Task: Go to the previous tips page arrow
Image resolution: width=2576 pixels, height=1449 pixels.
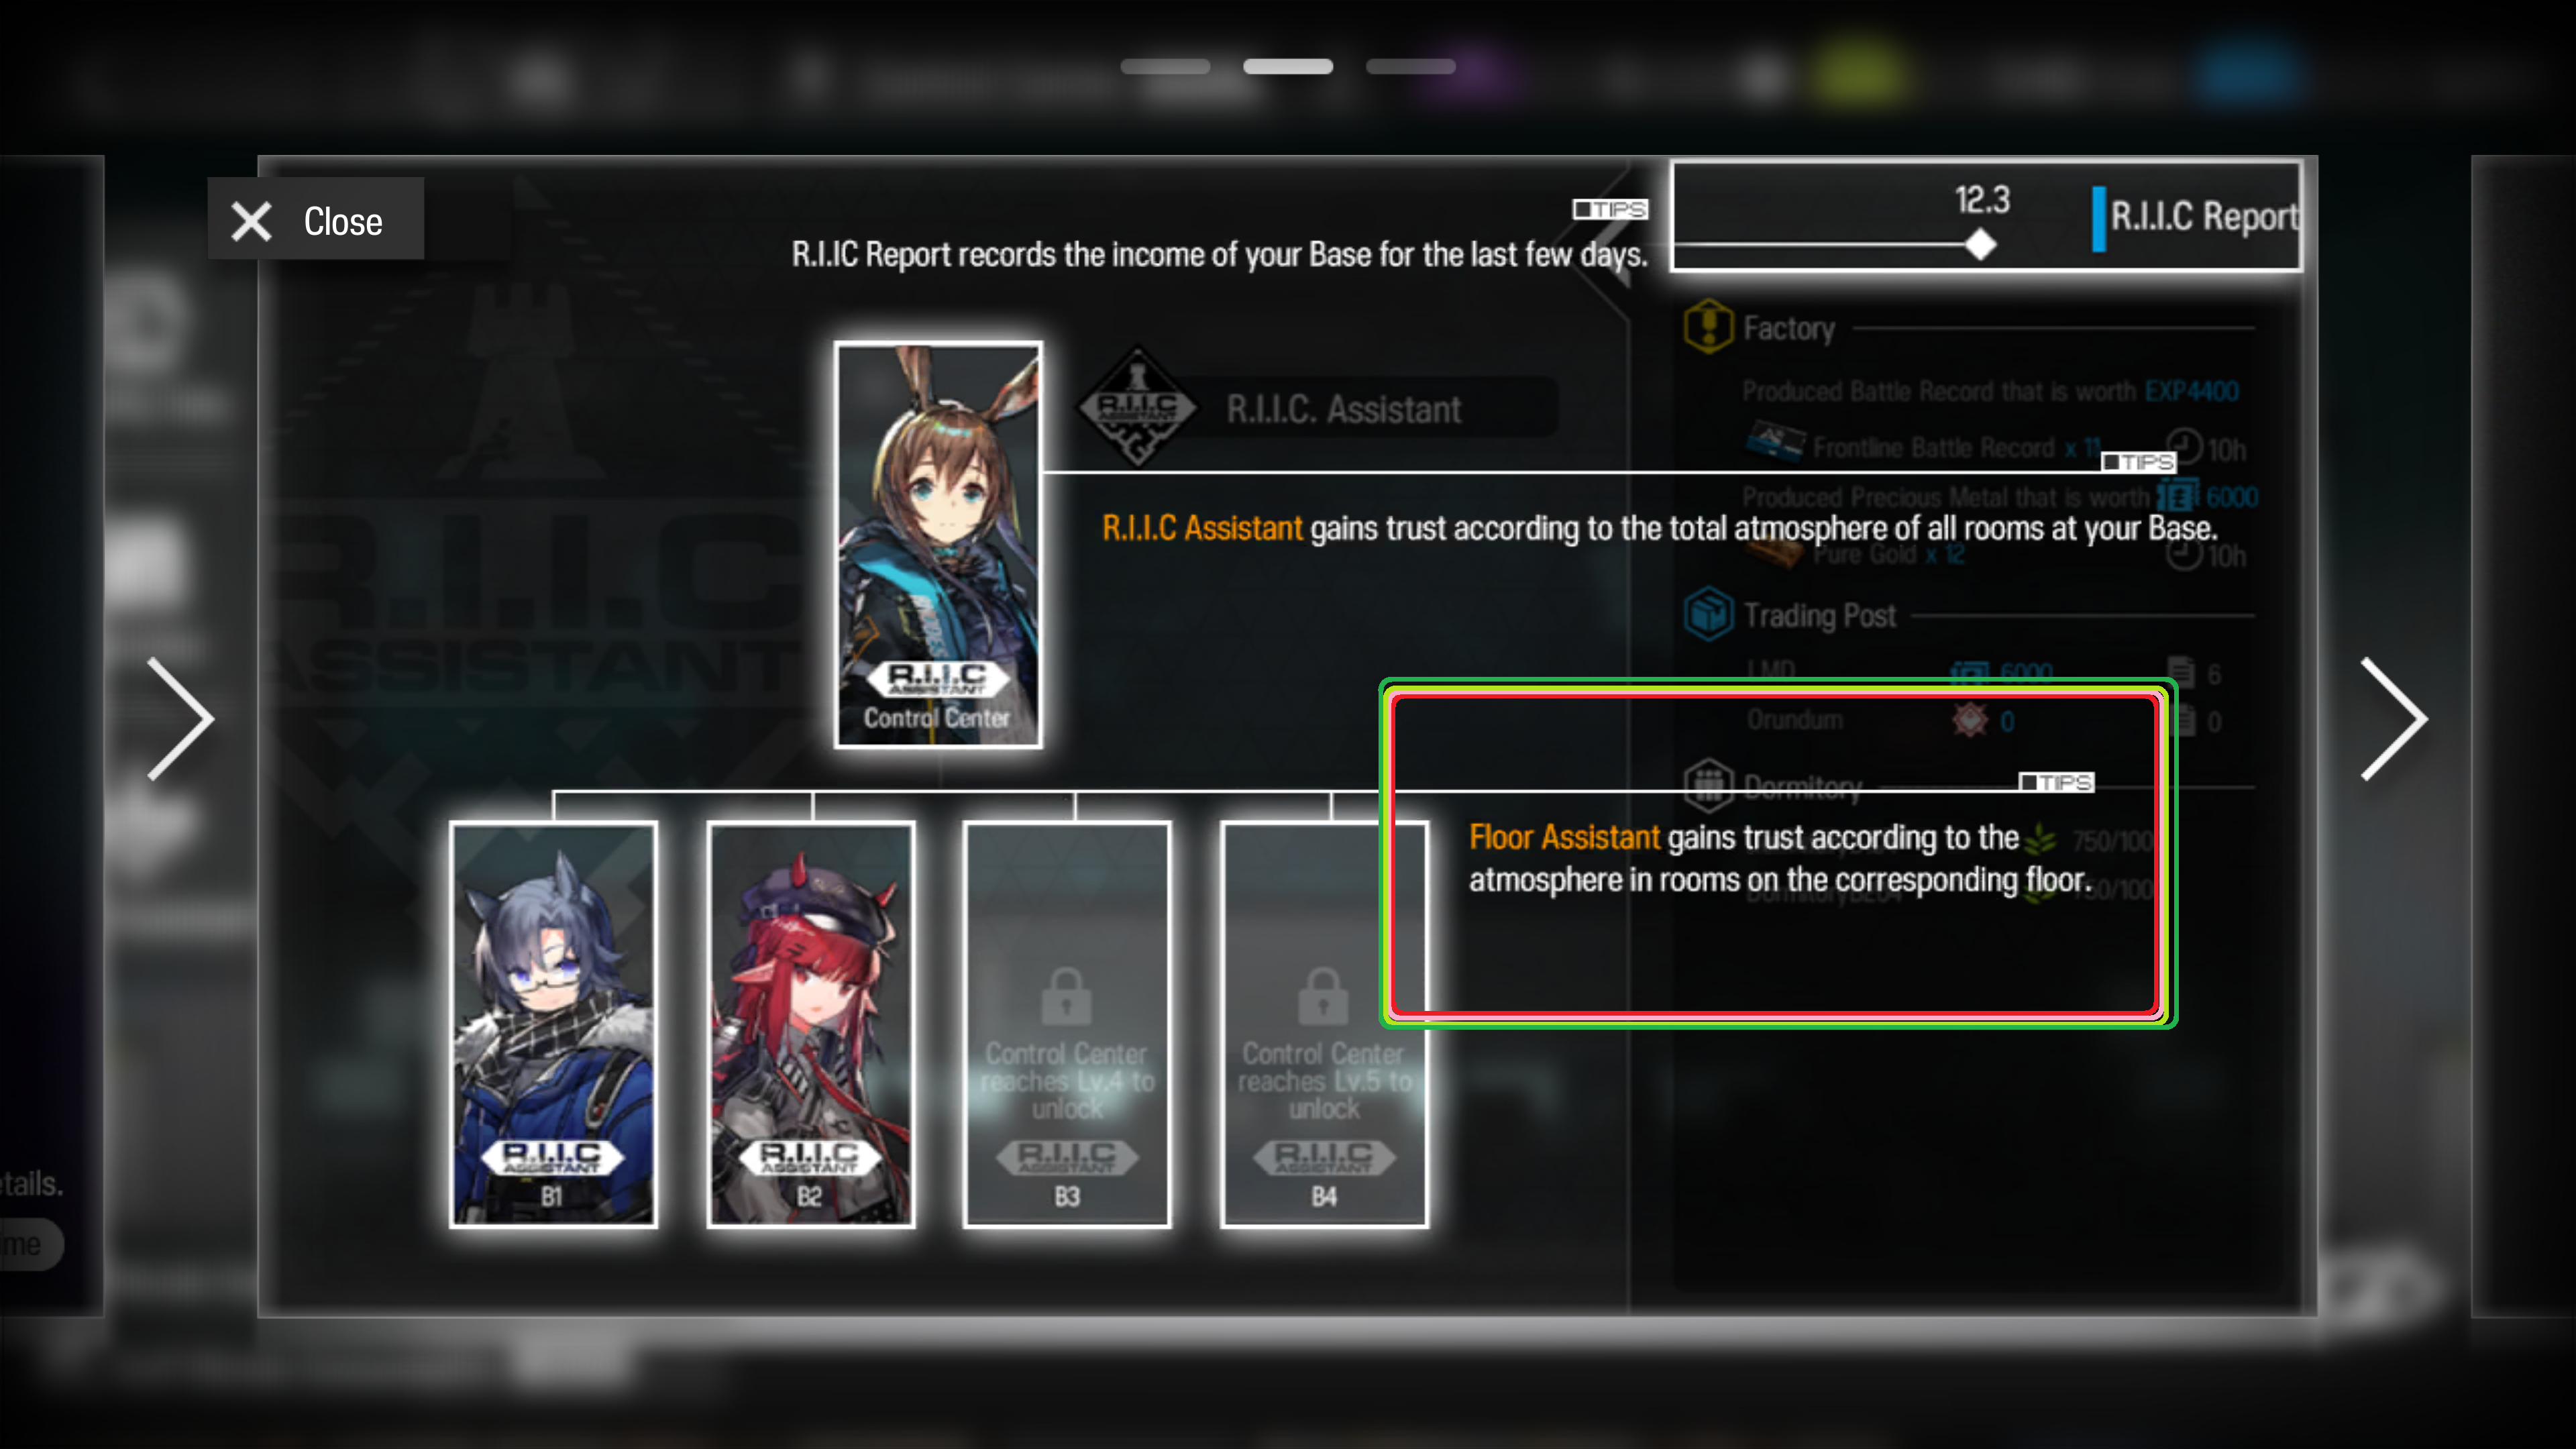Action: tap(181, 718)
